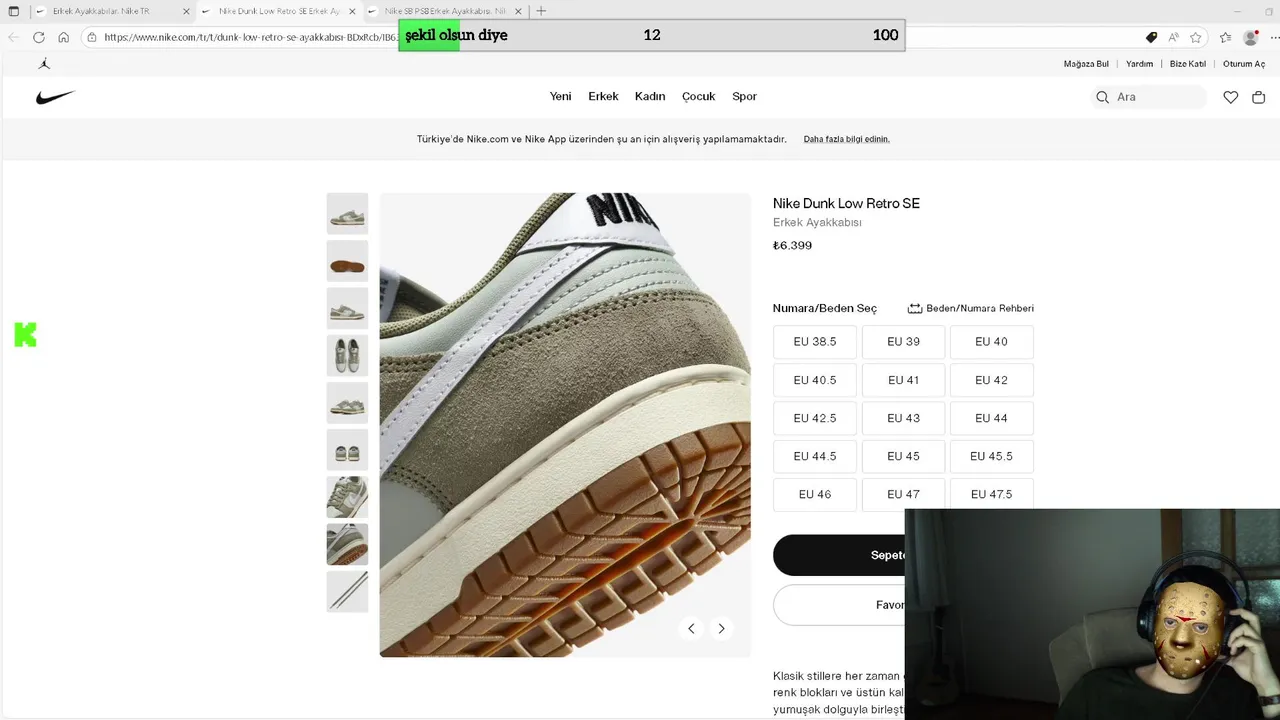1280x720 pixels.
Task: Open the Erkek menu
Action: coord(603,97)
